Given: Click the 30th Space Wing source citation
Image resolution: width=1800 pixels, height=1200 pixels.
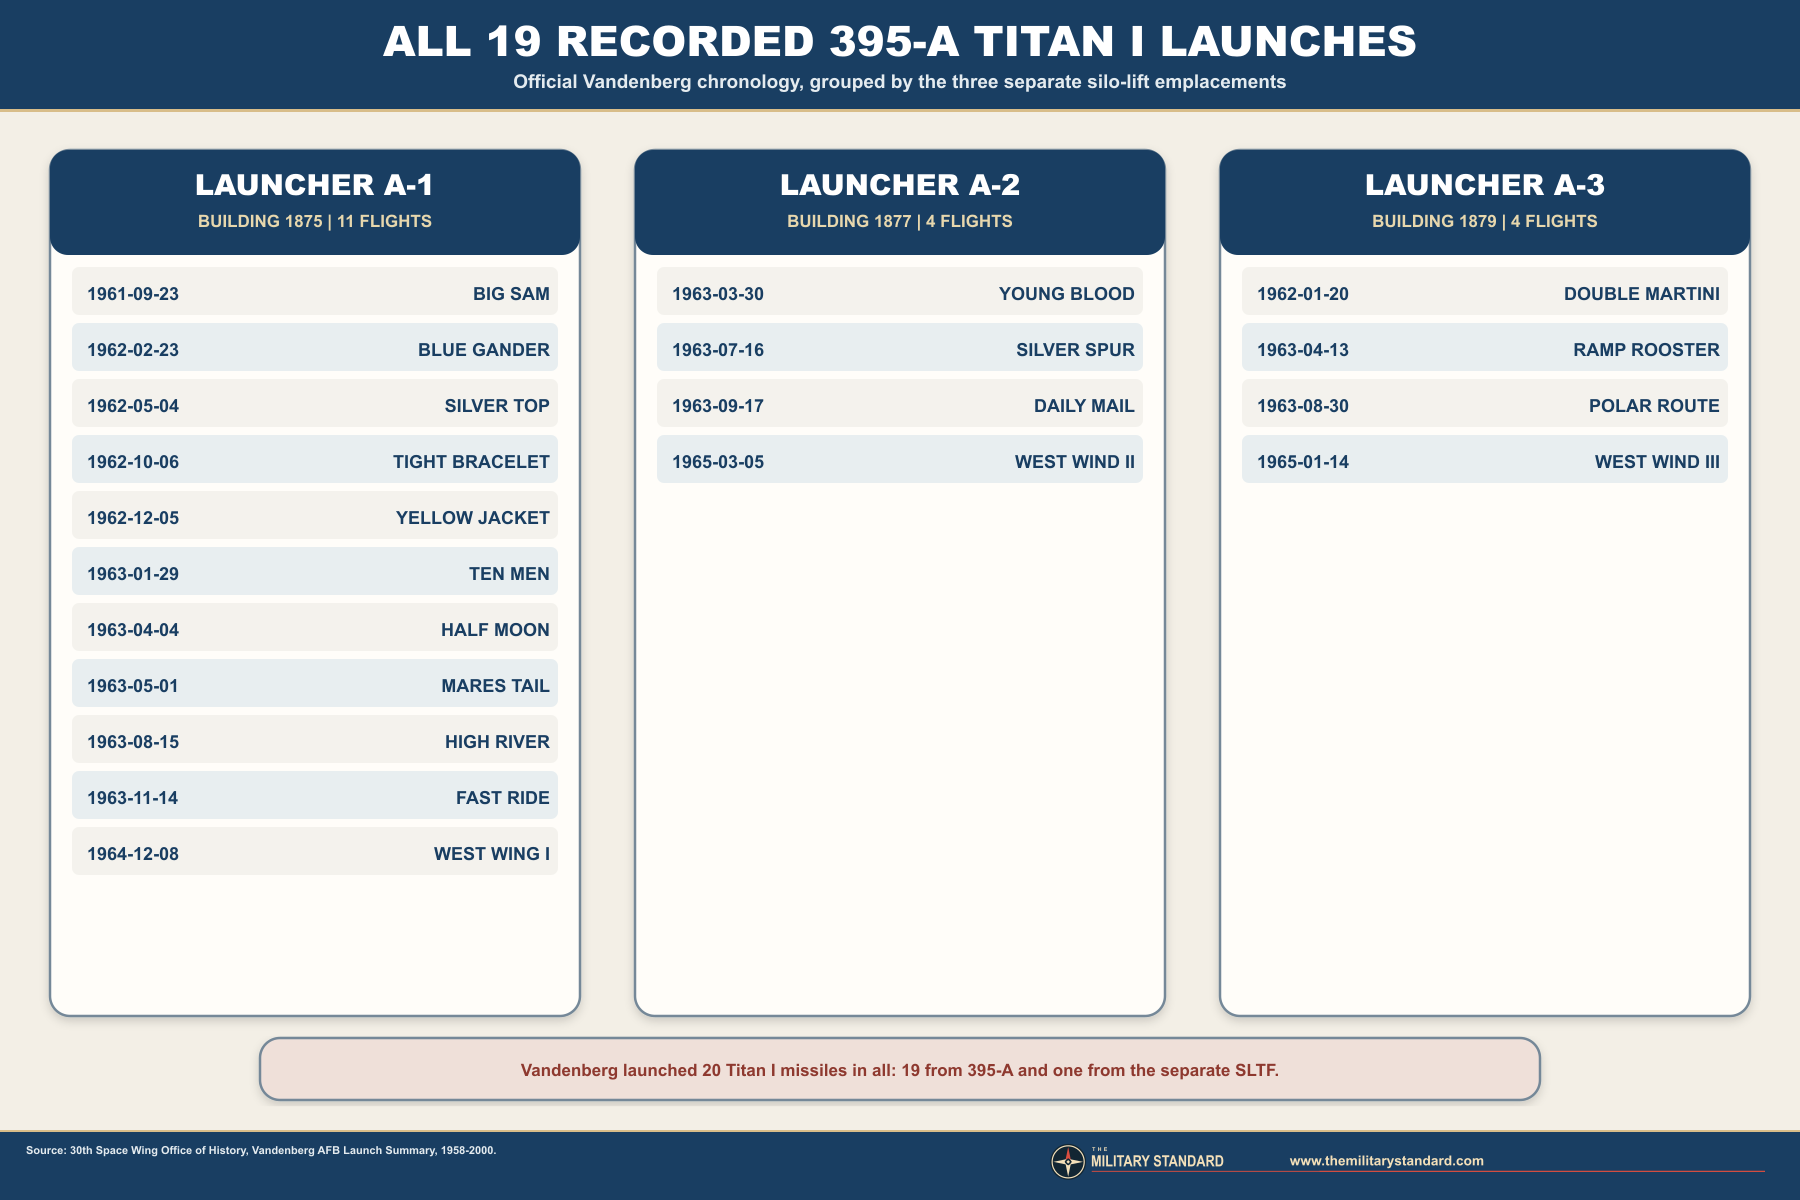Looking at the screenshot, I should tap(261, 1150).
